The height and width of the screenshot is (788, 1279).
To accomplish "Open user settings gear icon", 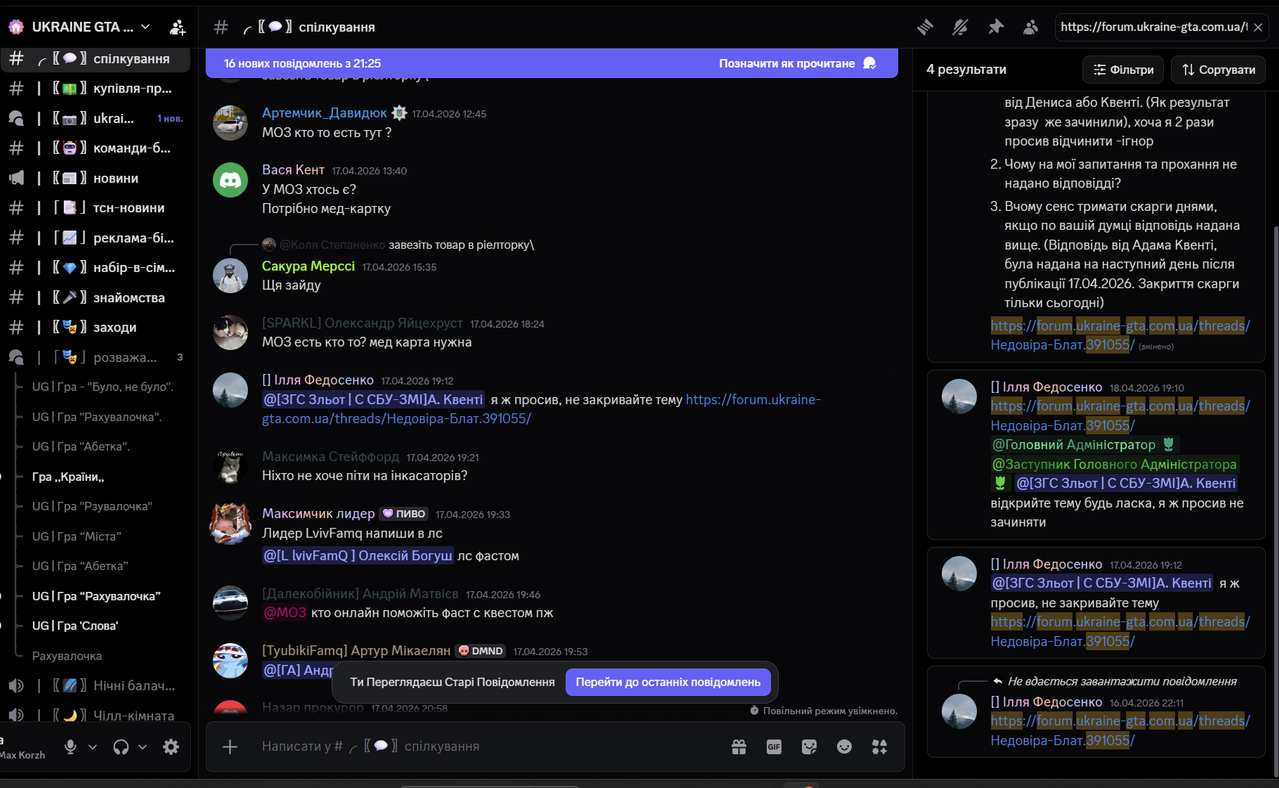I will (x=171, y=746).
